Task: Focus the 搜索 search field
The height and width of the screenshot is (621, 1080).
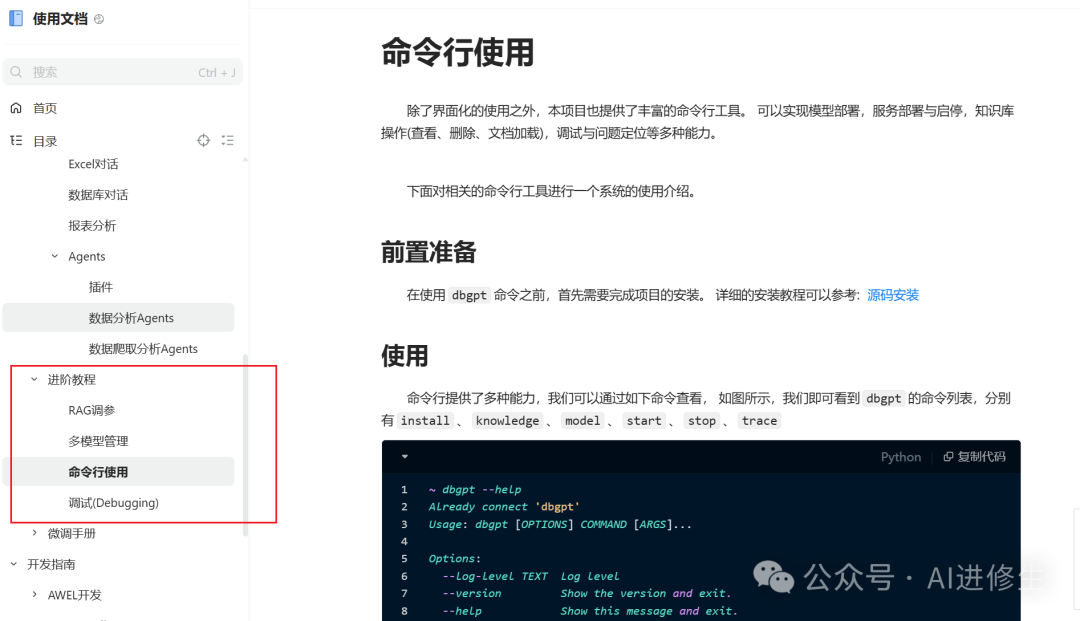Action: tap(123, 72)
